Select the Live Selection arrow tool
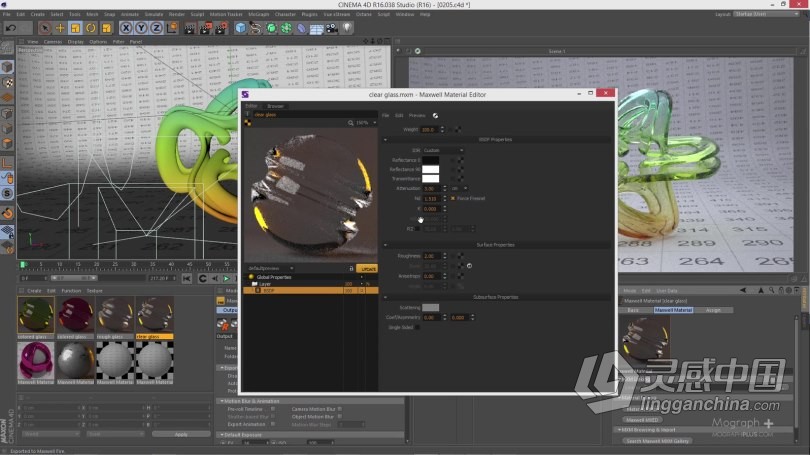Image resolution: width=810 pixels, height=455 pixels. pyautogui.click(x=45, y=28)
